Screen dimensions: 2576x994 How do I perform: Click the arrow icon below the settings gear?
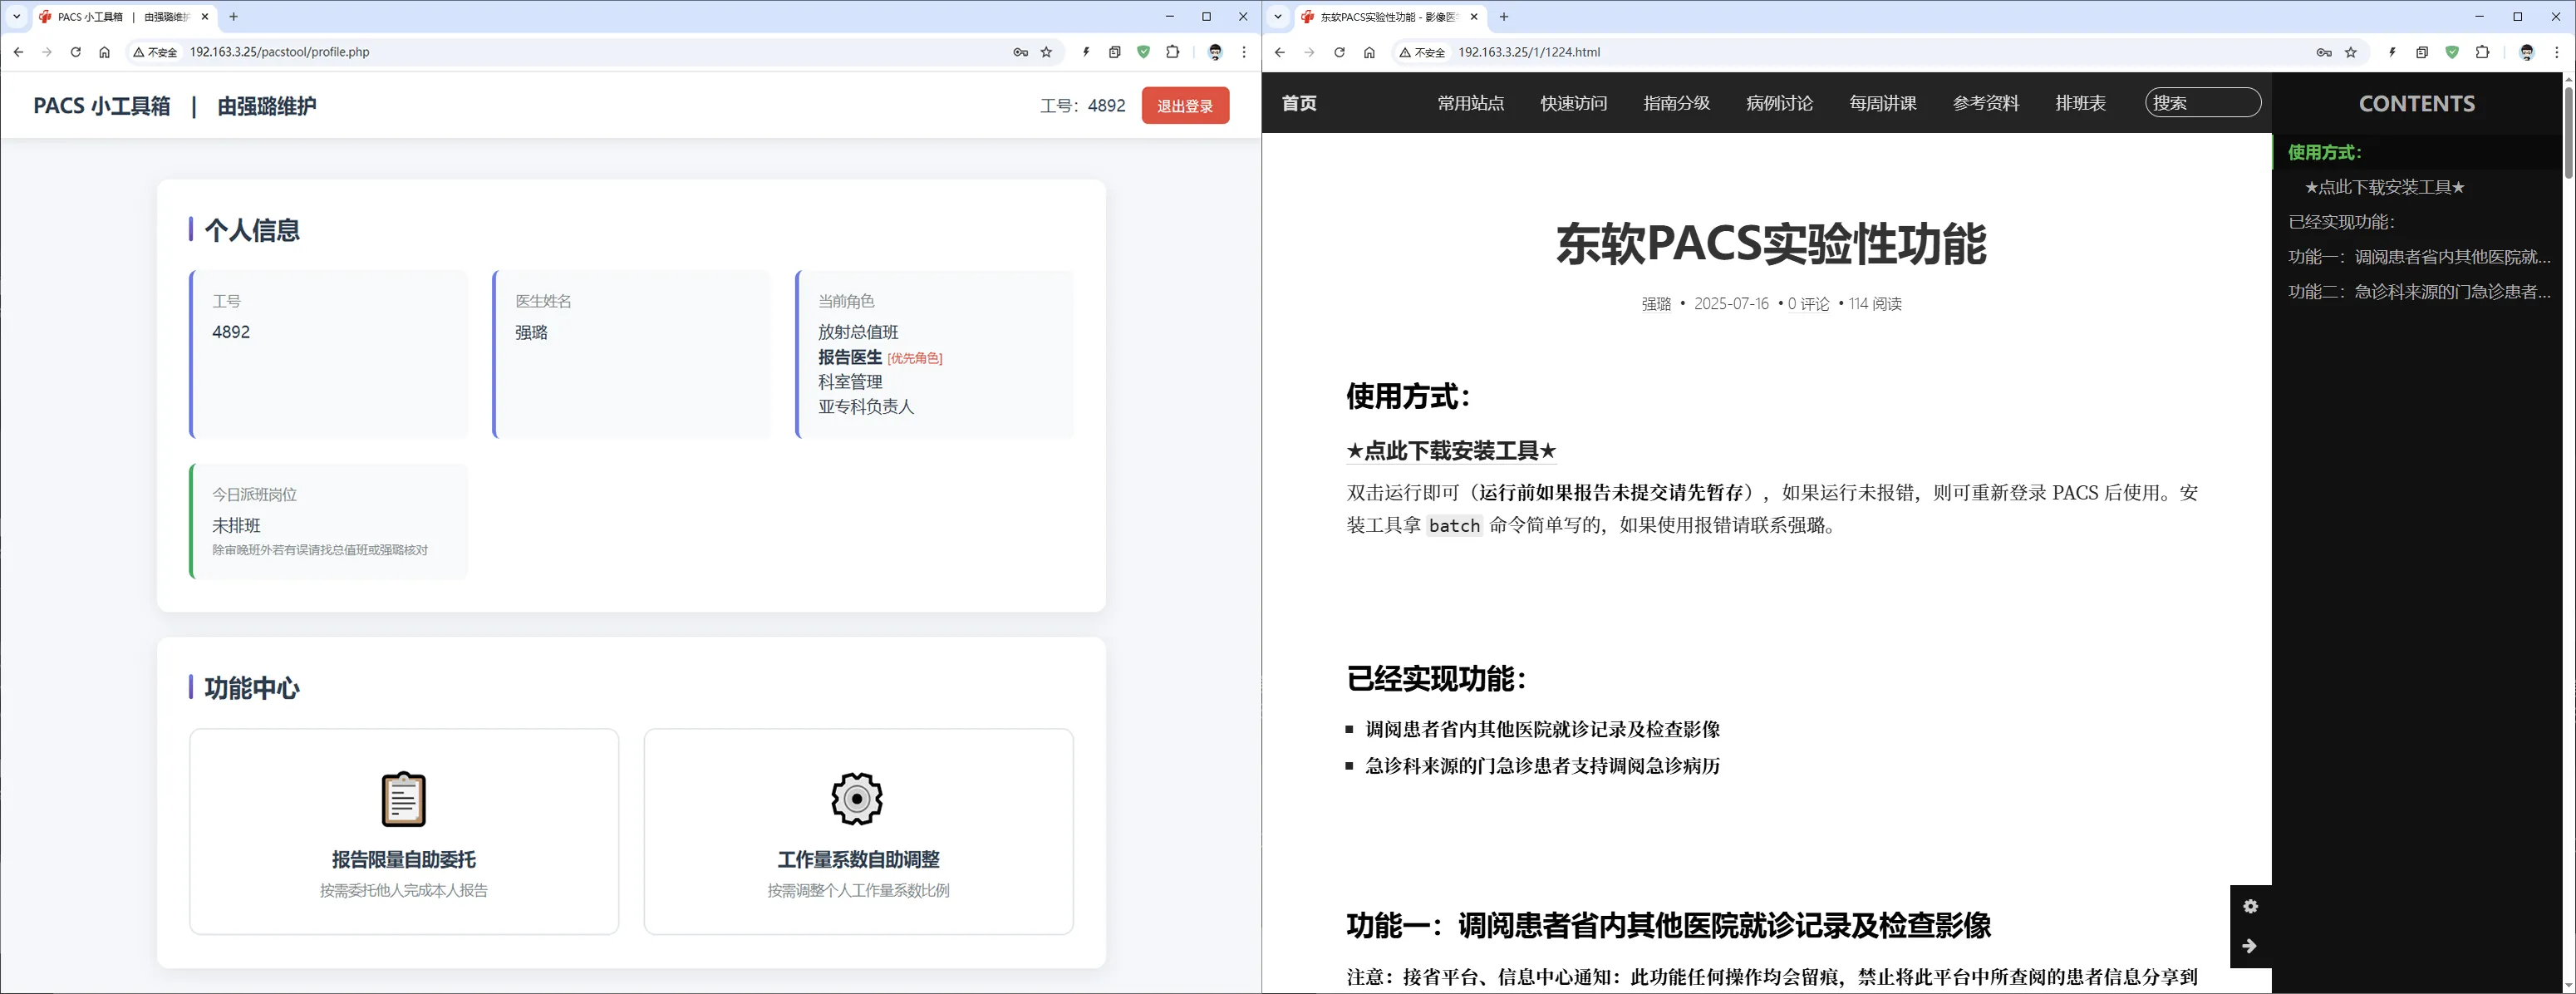[2250, 946]
